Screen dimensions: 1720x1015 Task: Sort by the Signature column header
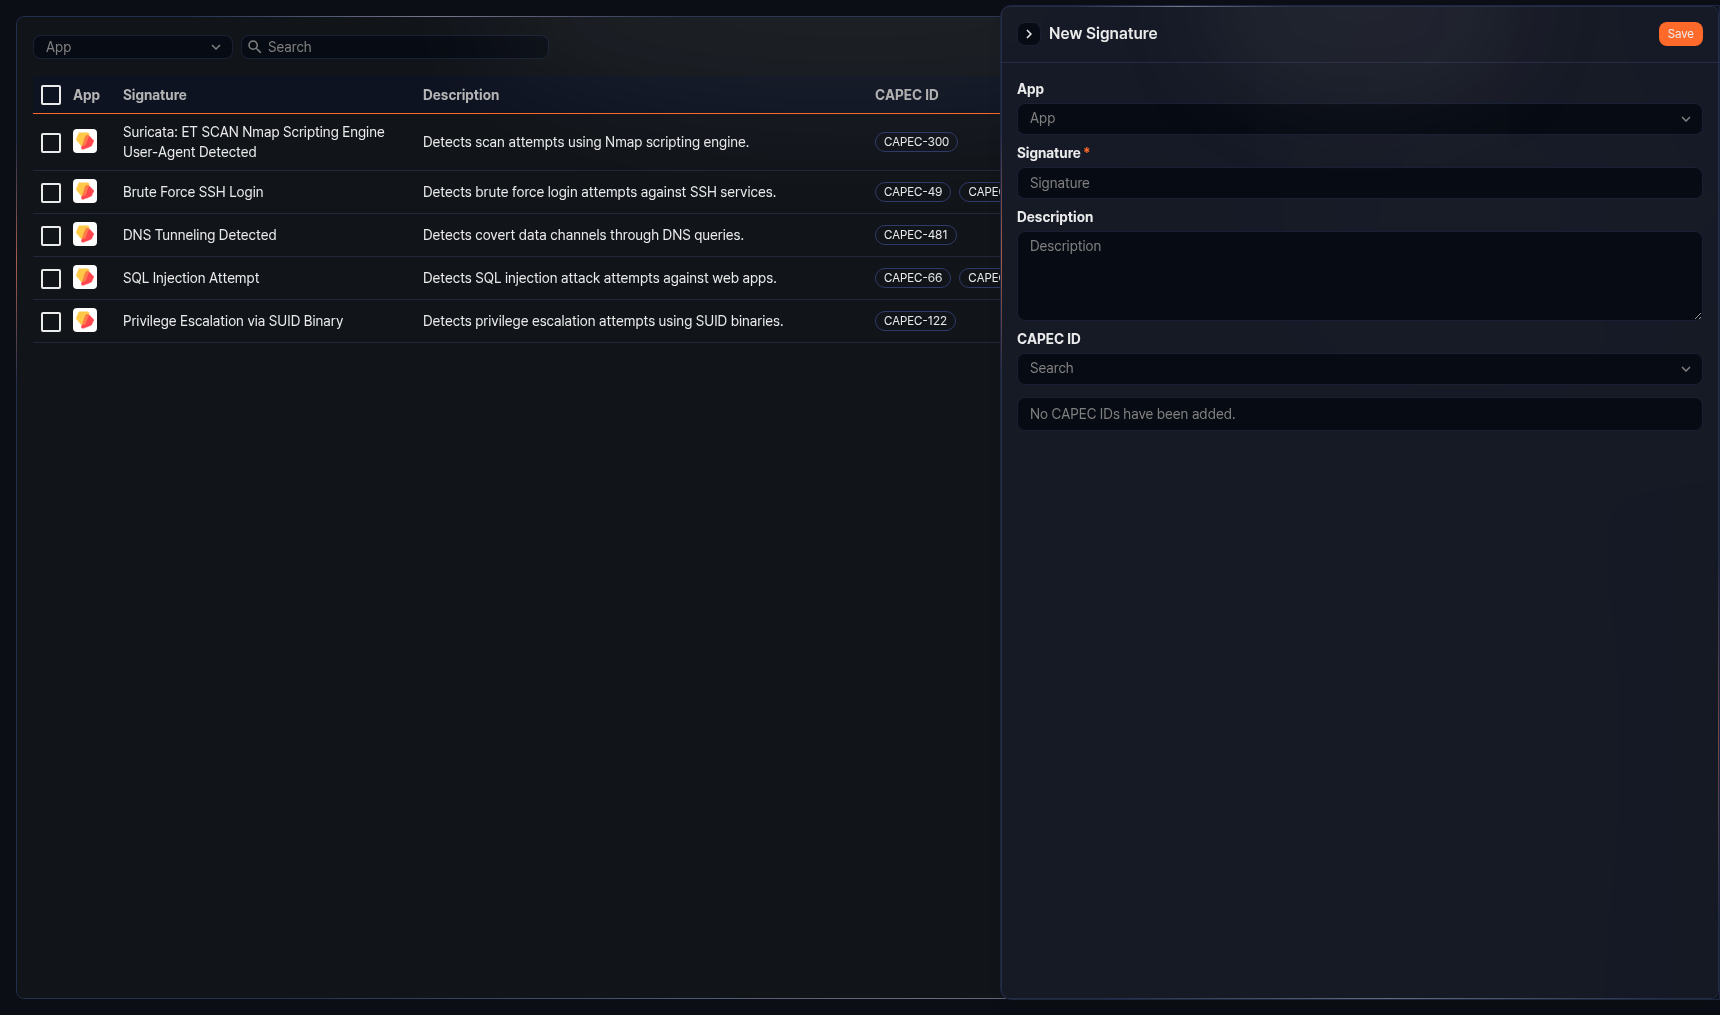pyautogui.click(x=155, y=95)
